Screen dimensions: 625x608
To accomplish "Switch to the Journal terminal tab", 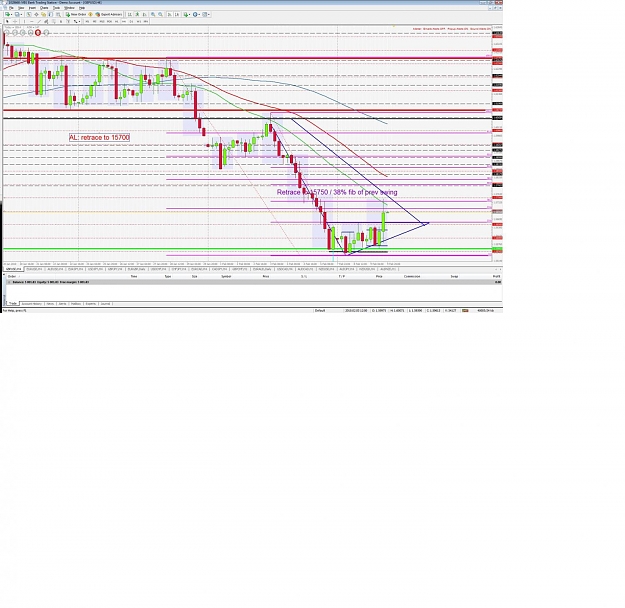I will pos(105,304).
